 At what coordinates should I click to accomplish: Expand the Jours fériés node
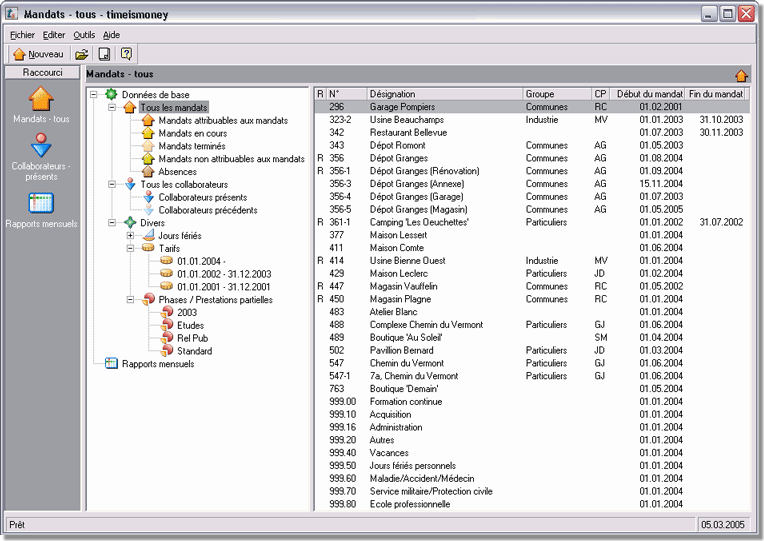[130, 235]
